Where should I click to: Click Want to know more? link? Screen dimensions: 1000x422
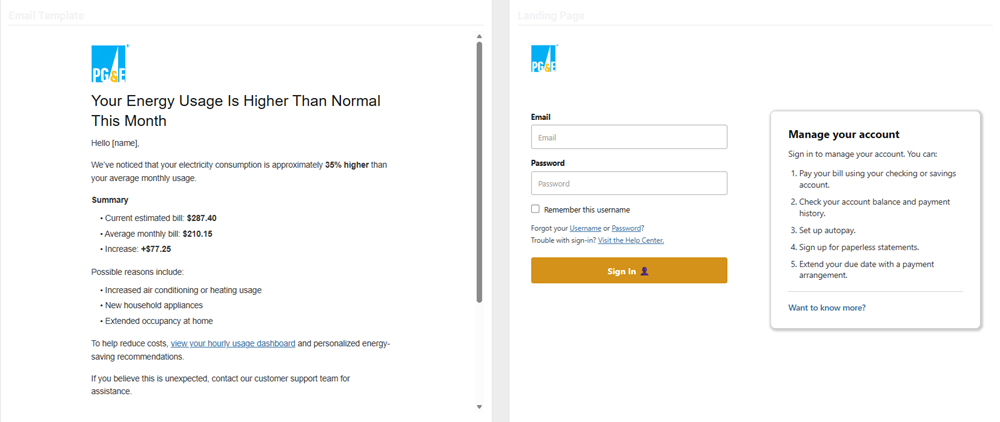827,307
